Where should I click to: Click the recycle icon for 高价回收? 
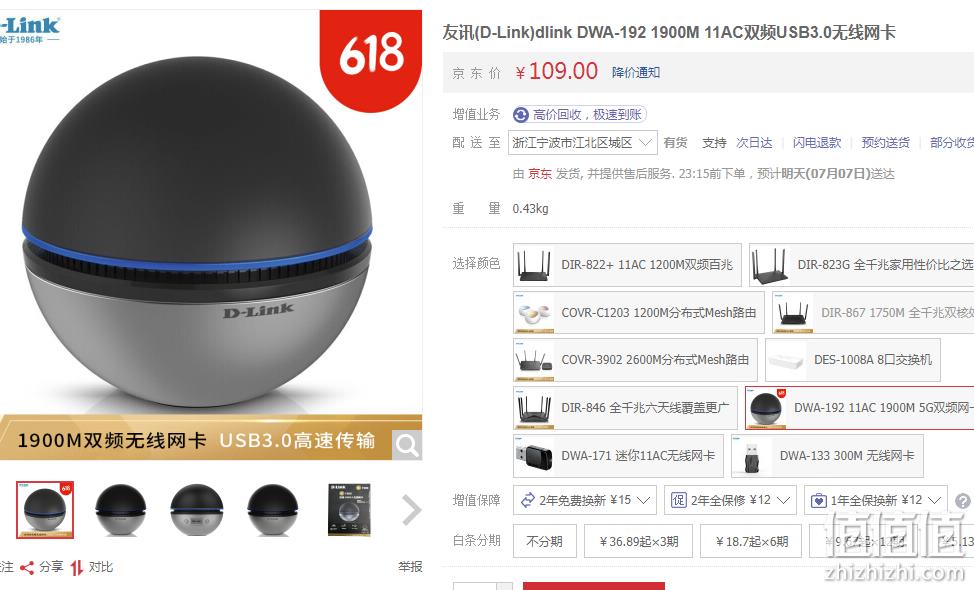(521, 115)
